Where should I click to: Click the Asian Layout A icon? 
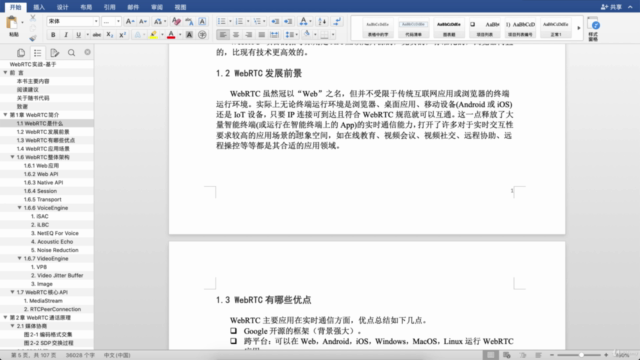point(303,21)
